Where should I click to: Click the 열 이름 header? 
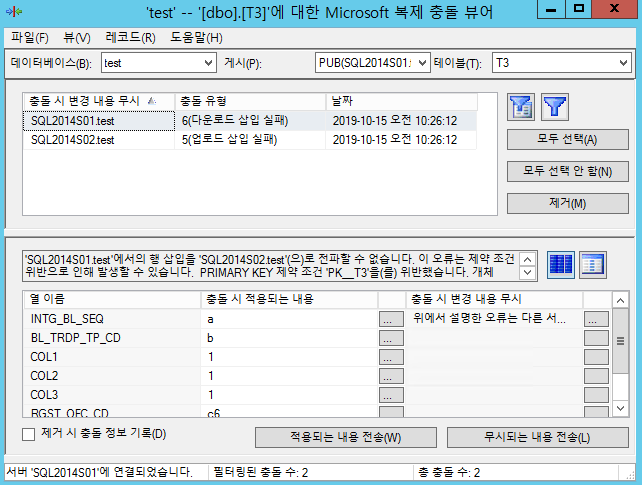[112, 300]
